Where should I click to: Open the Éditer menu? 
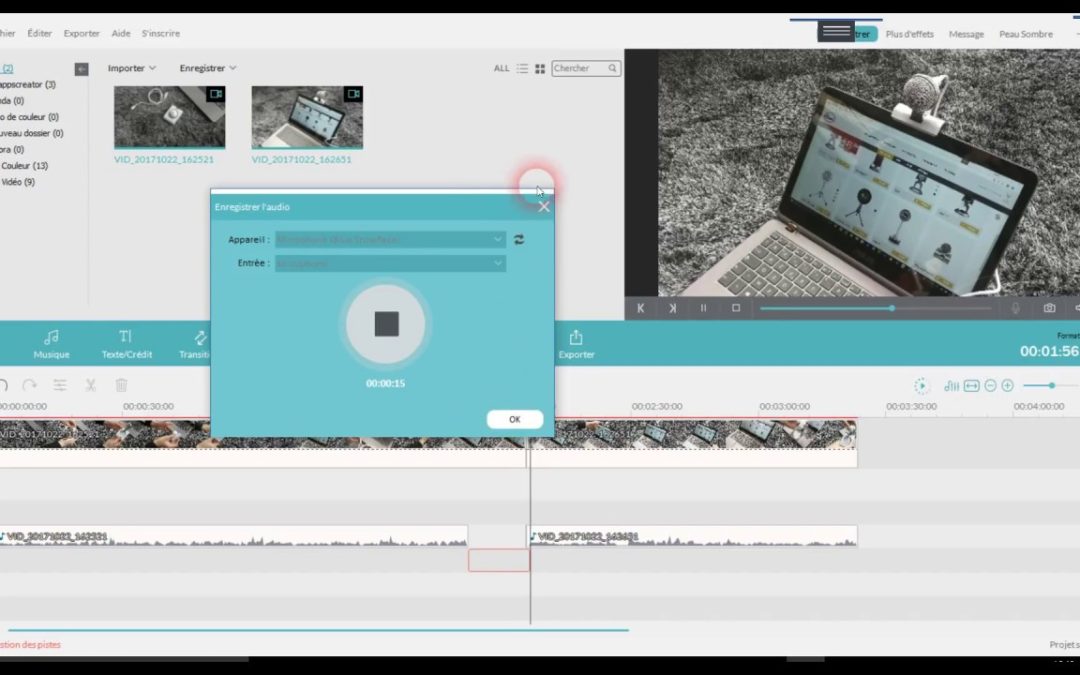click(x=39, y=33)
